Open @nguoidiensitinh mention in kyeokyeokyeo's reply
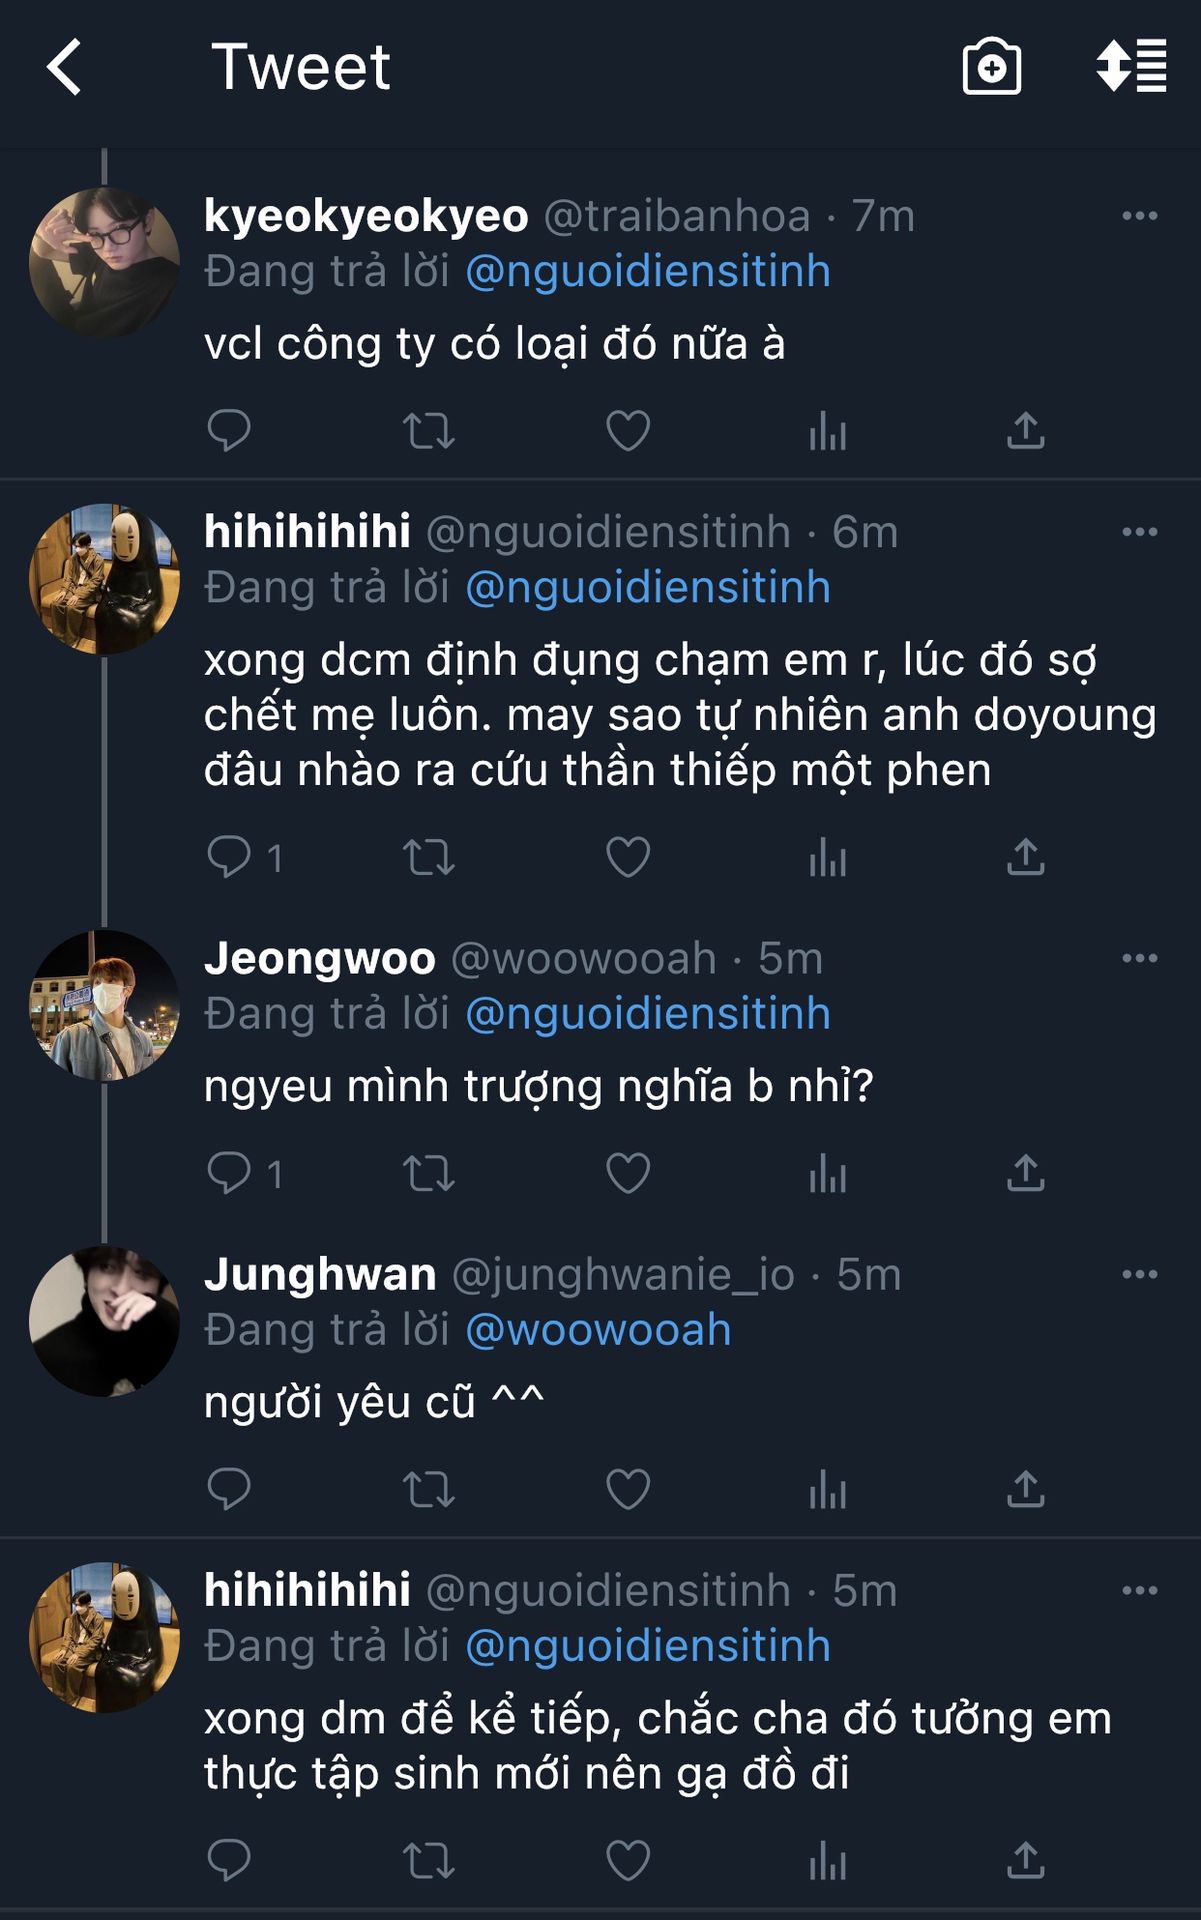The width and height of the screenshot is (1201, 1920). (x=648, y=272)
